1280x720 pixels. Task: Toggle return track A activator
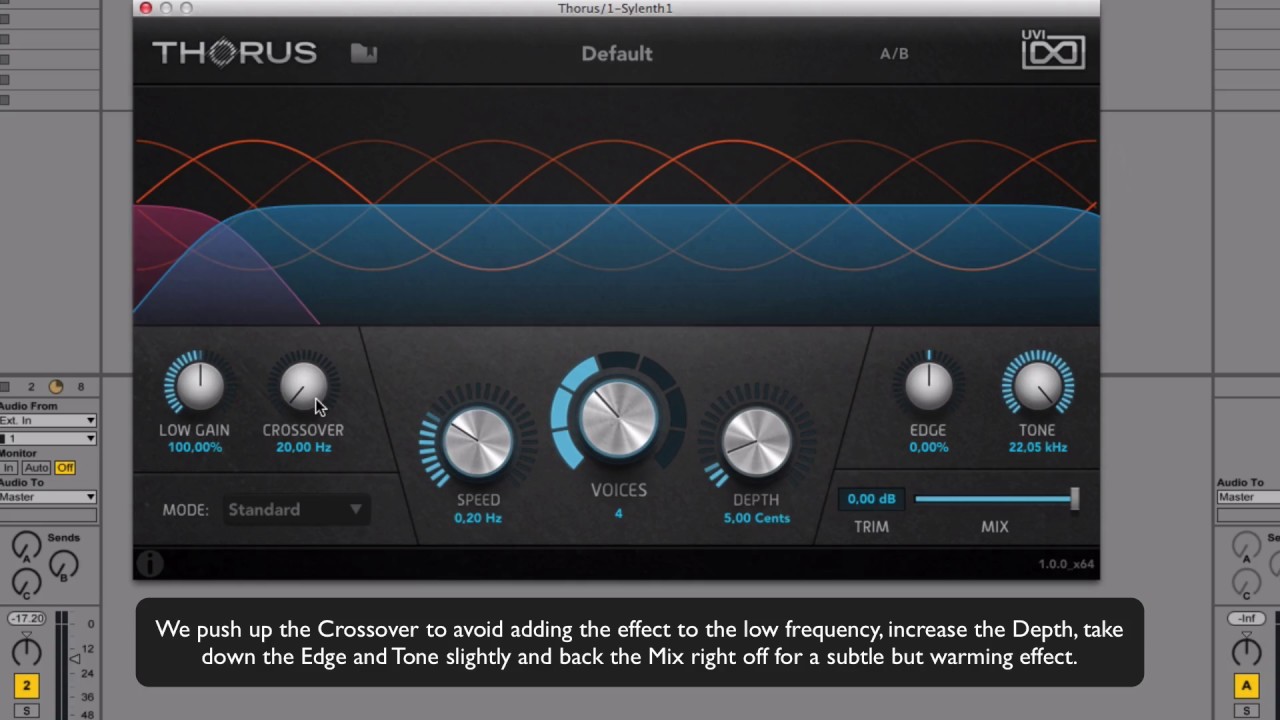1246,686
